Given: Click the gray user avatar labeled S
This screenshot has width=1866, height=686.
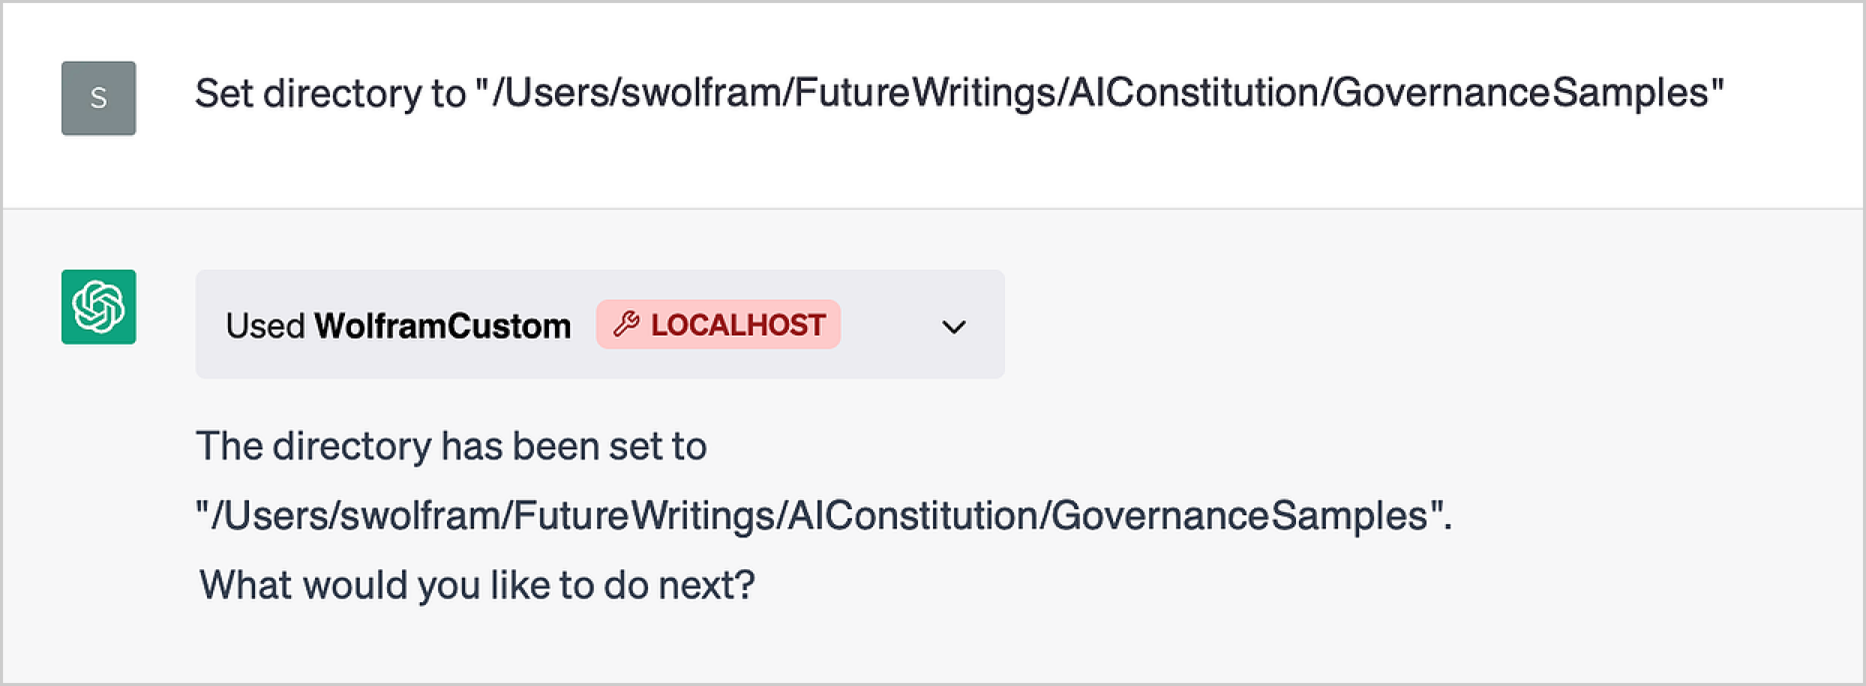Looking at the screenshot, I should click(98, 98).
